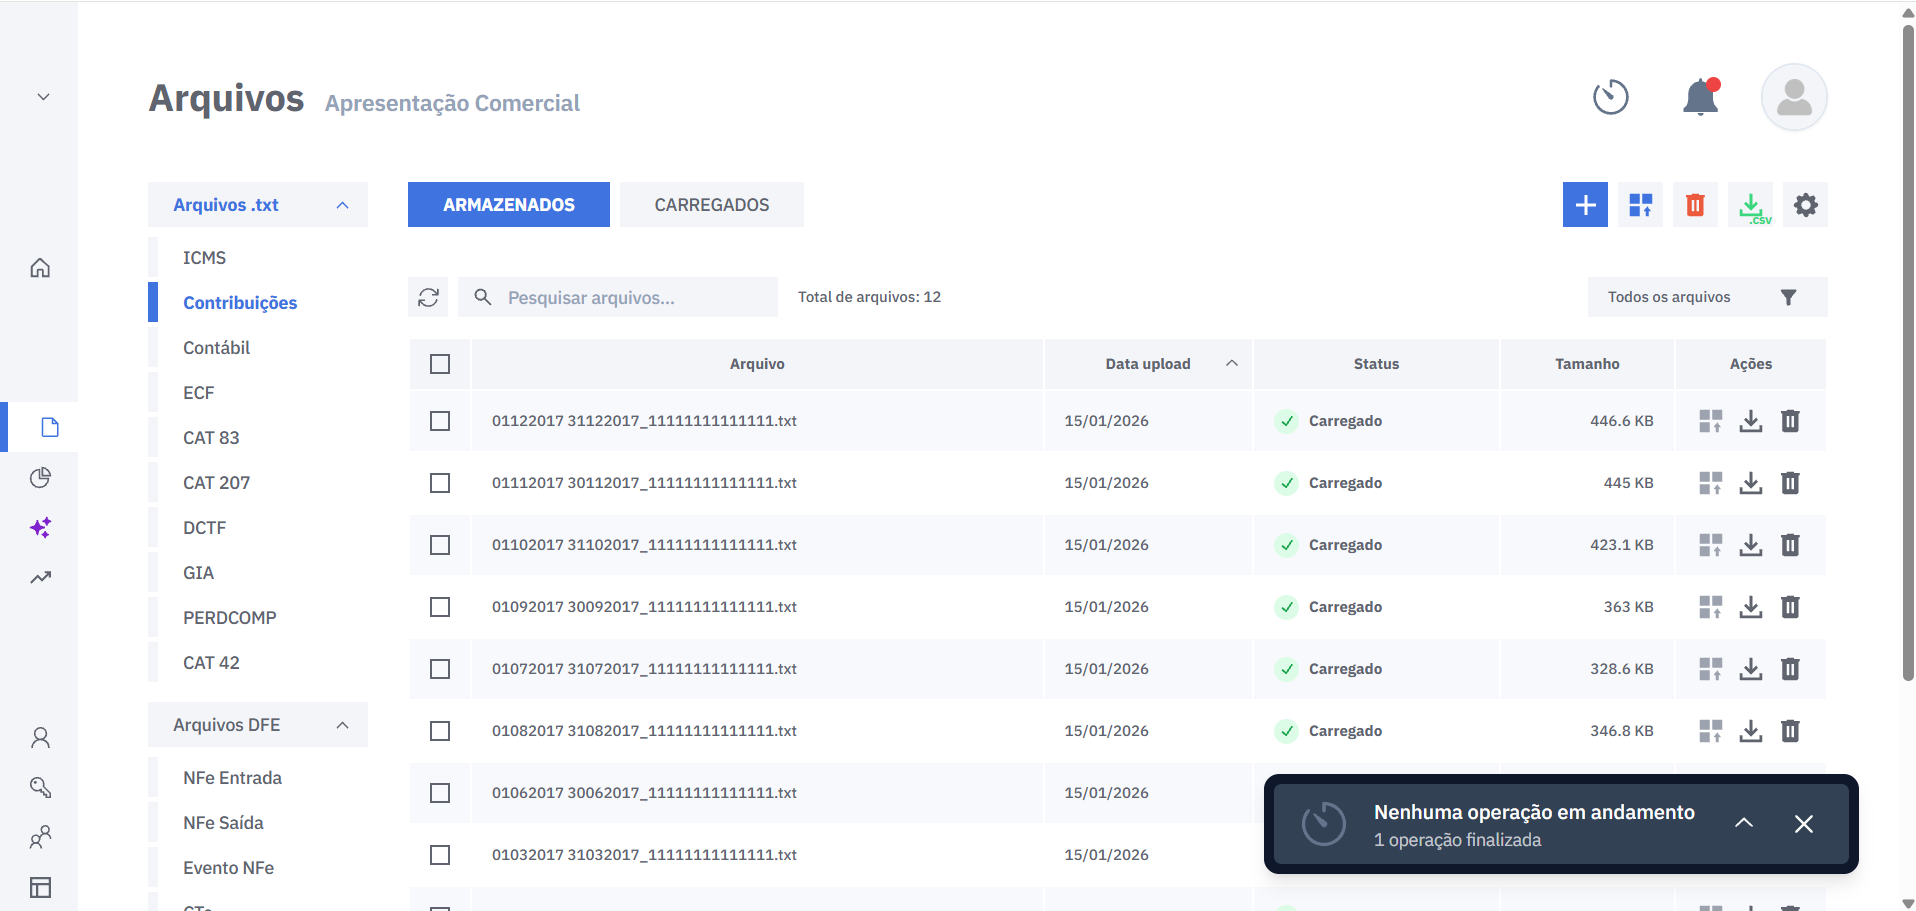The width and height of the screenshot is (1916, 911).
Task: Switch to the CARREGADOS tab
Action: 711,205
